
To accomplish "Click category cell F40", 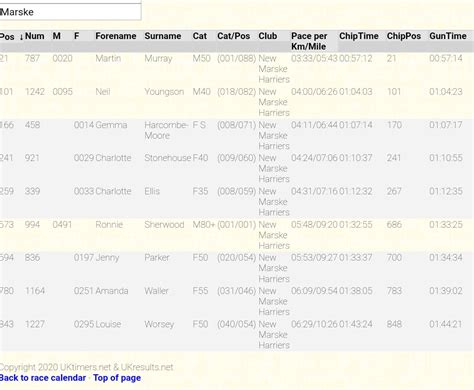I will (200, 158).
